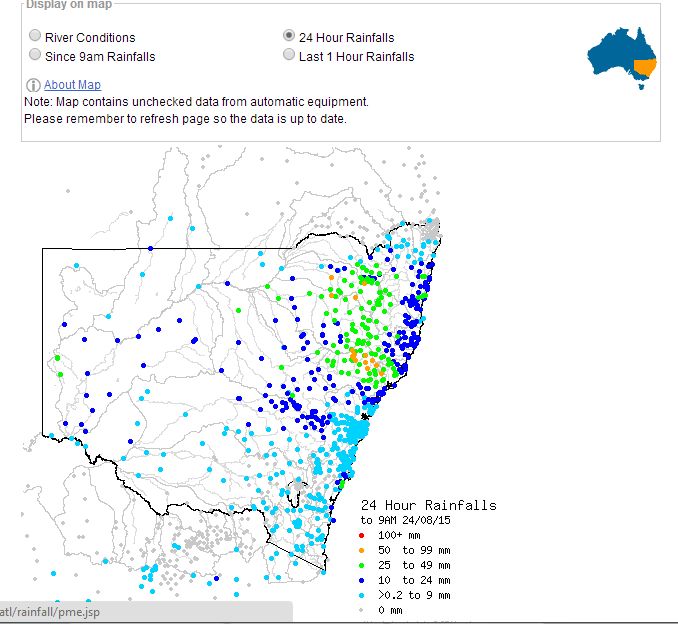The height and width of the screenshot is (624, 678).
Task: Click the grey 0 mm legend dot
Action: (x=365, y=610)
